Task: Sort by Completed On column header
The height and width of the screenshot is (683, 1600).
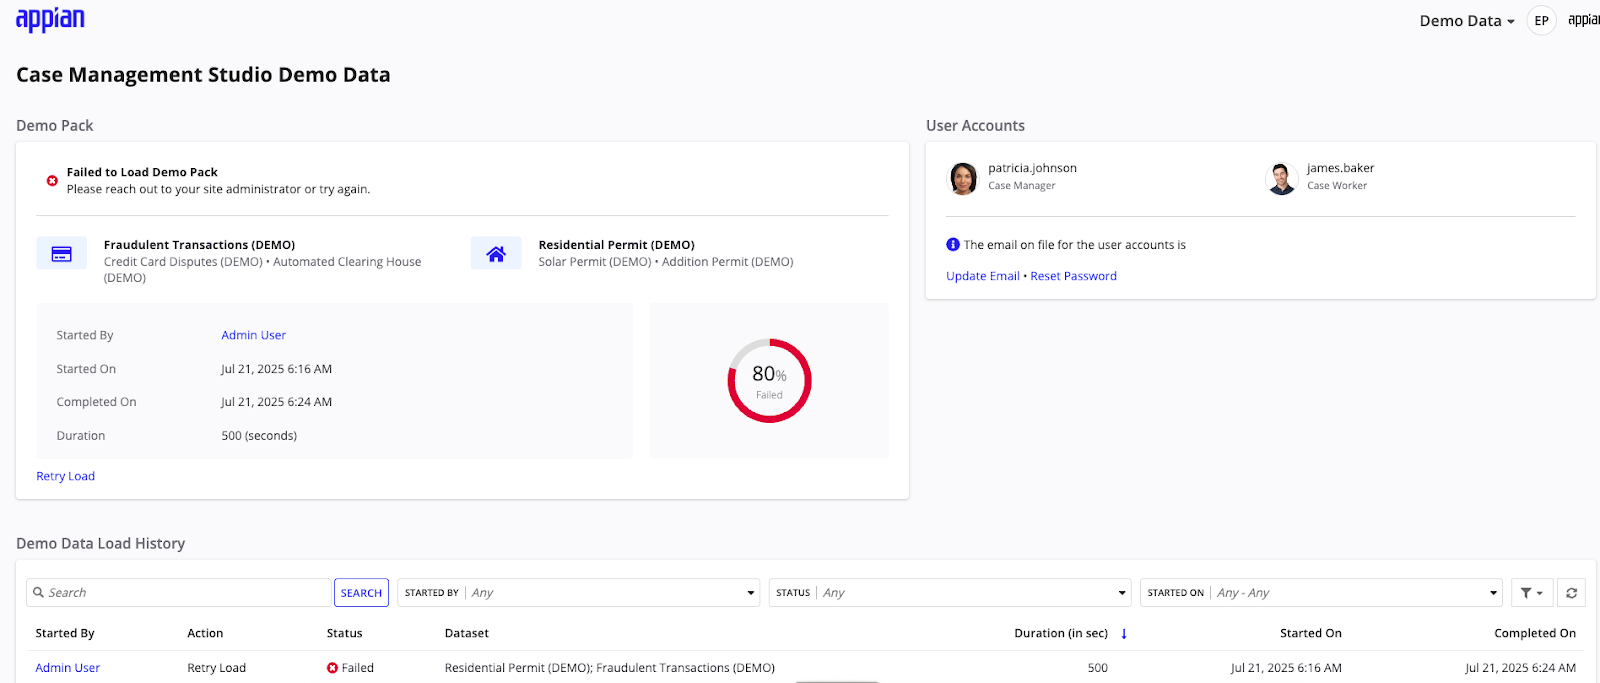Action: [x=1535, y=634]
